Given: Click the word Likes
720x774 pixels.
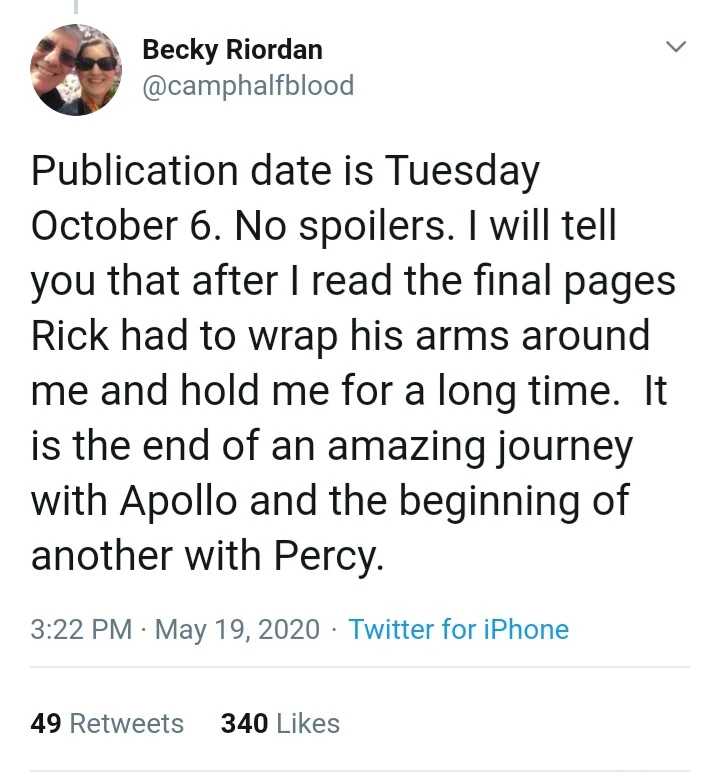Looking at the screenshot, I should click(x=308, y=723).
